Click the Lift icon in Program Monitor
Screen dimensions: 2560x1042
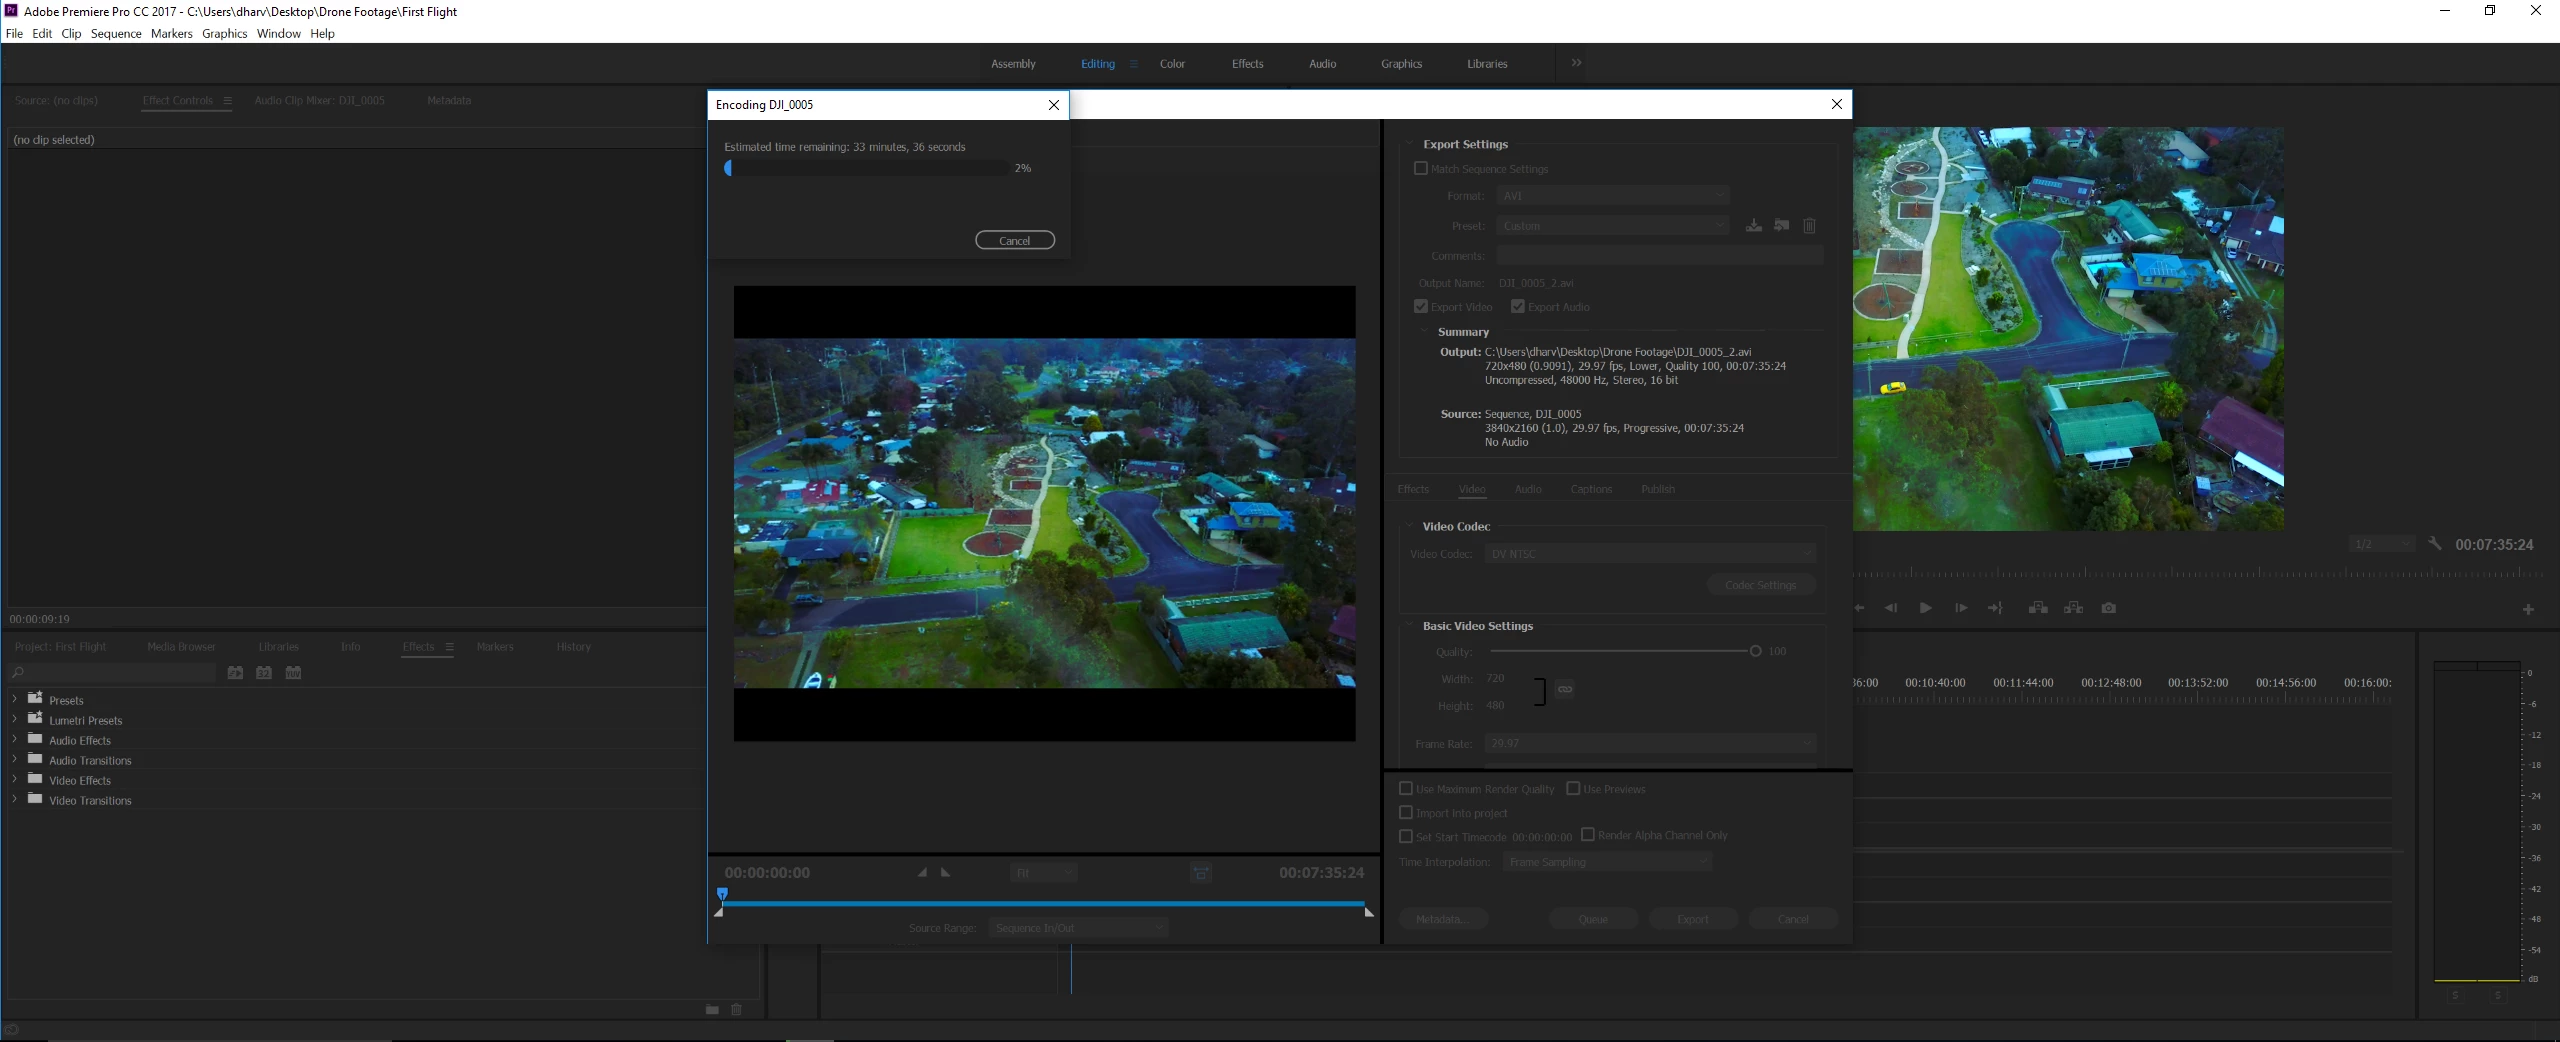[x=2037, y=608]
